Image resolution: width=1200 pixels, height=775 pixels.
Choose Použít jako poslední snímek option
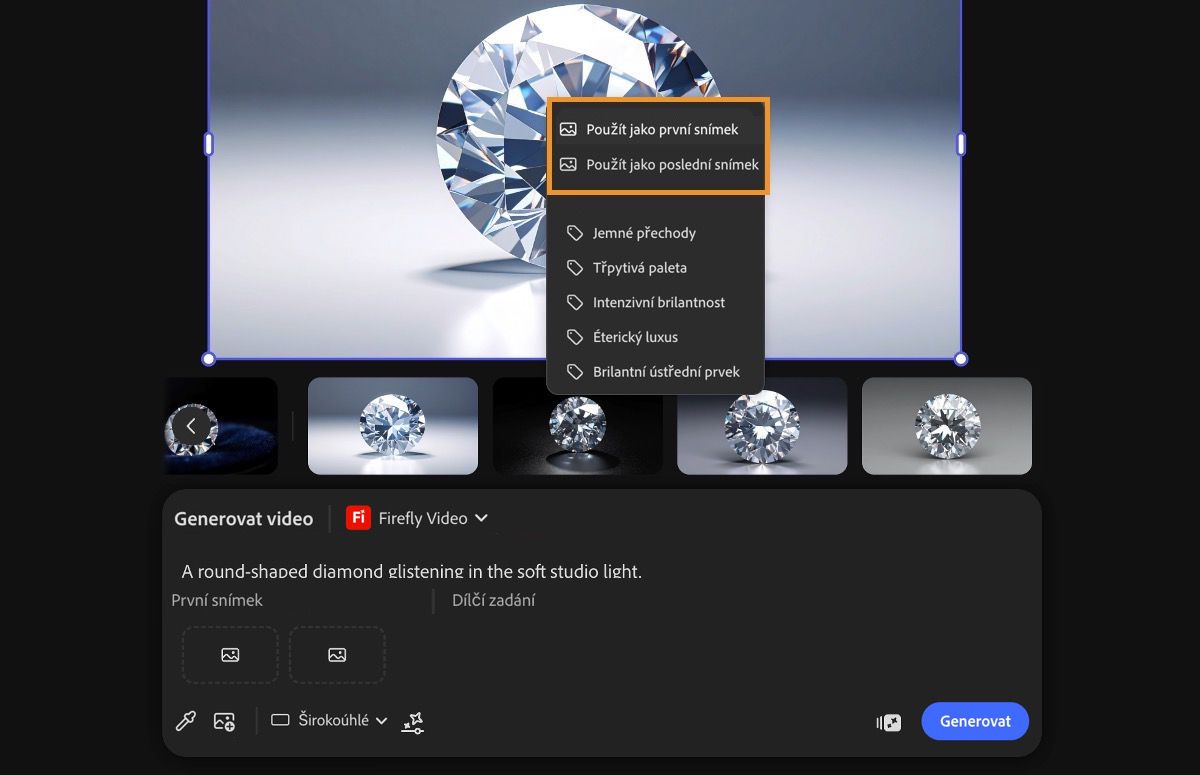[670, 164]
